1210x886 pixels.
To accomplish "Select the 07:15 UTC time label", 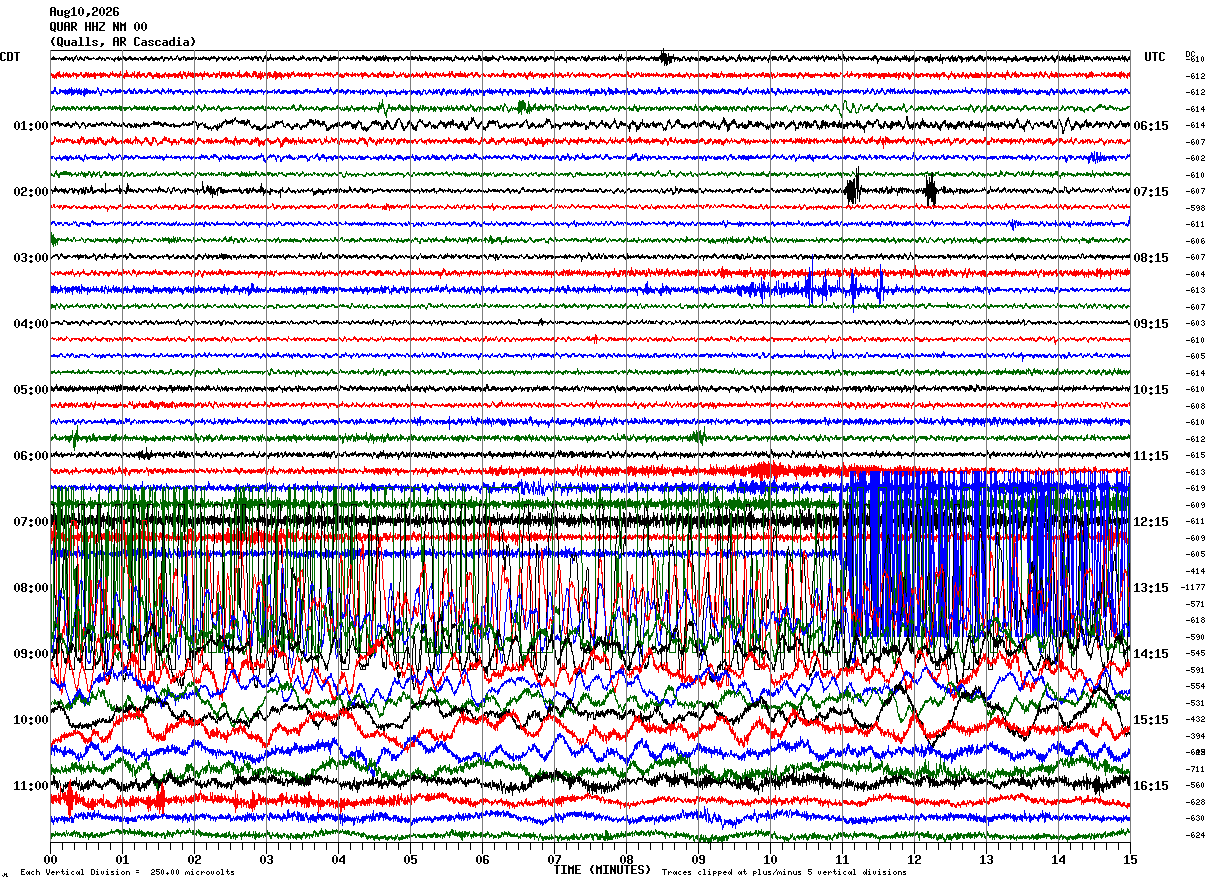I will click(1151, 192).
